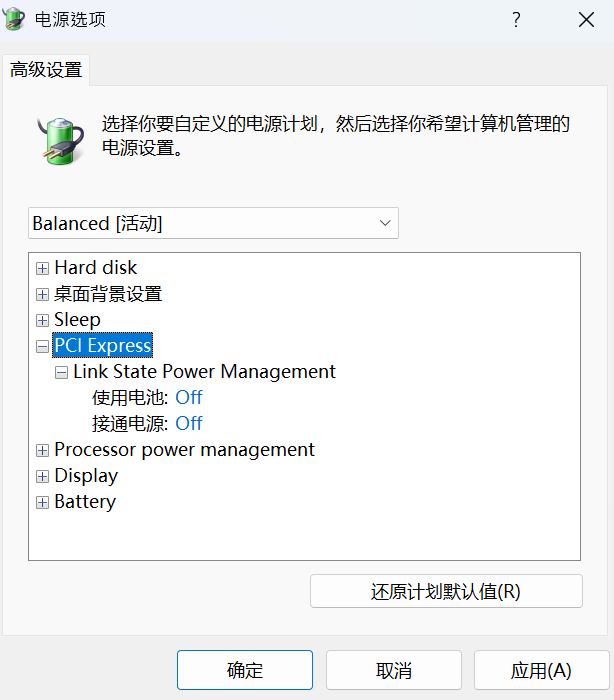Select the 高级设置 tab
The width and height of the screenshot is (614, 700).
(x=46, y=70)
